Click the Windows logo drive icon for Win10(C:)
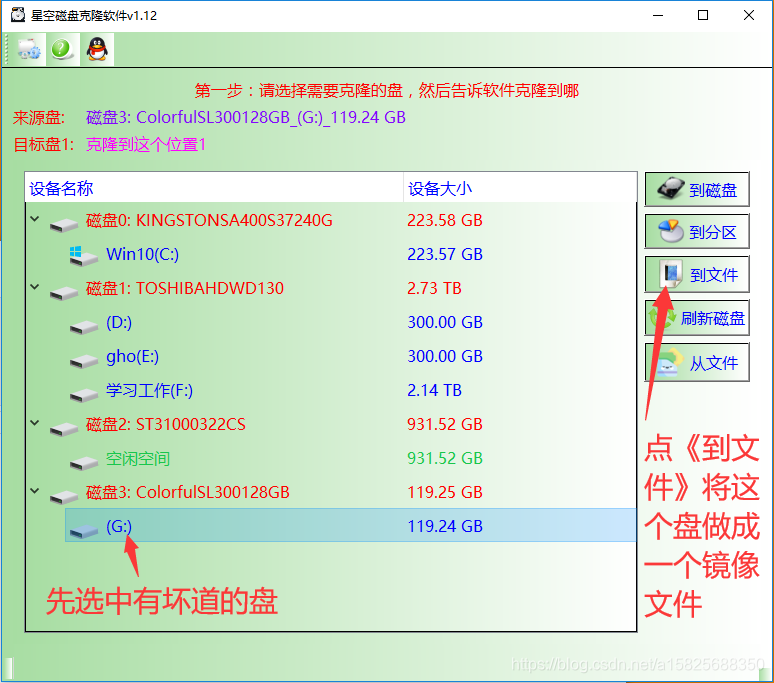Image resolution: width=774 pixels, height=683 pixels. (x=83, y=256)
